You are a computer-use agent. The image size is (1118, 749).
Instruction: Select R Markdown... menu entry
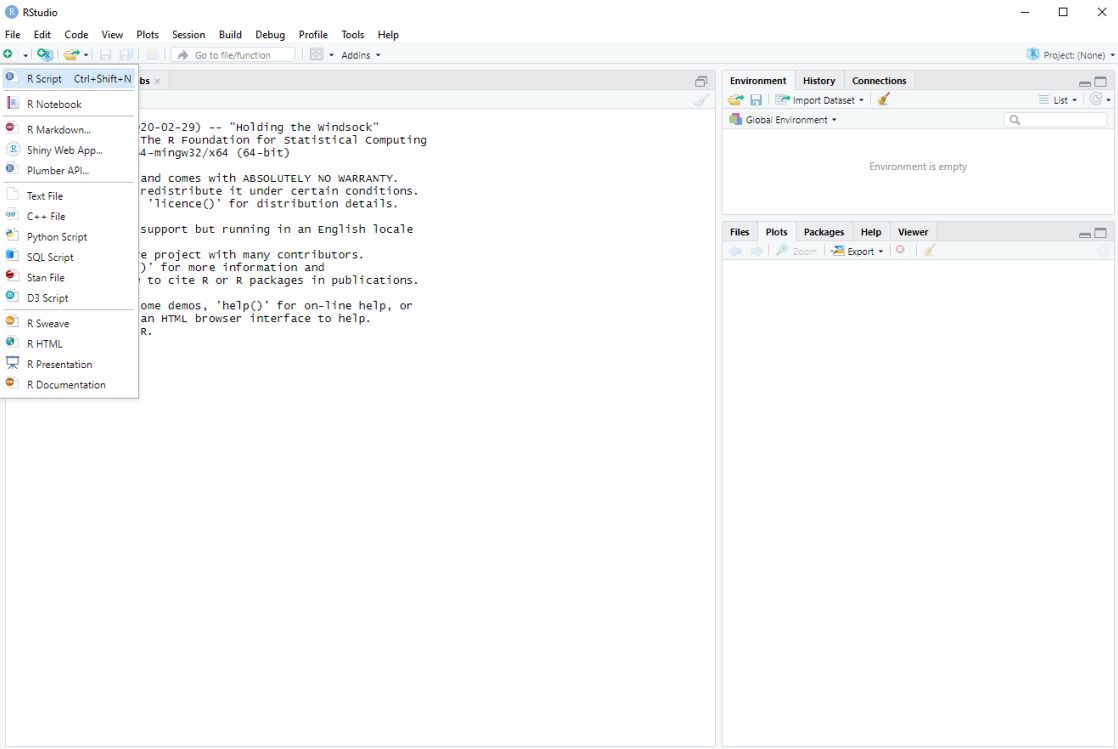coord(68,130)
